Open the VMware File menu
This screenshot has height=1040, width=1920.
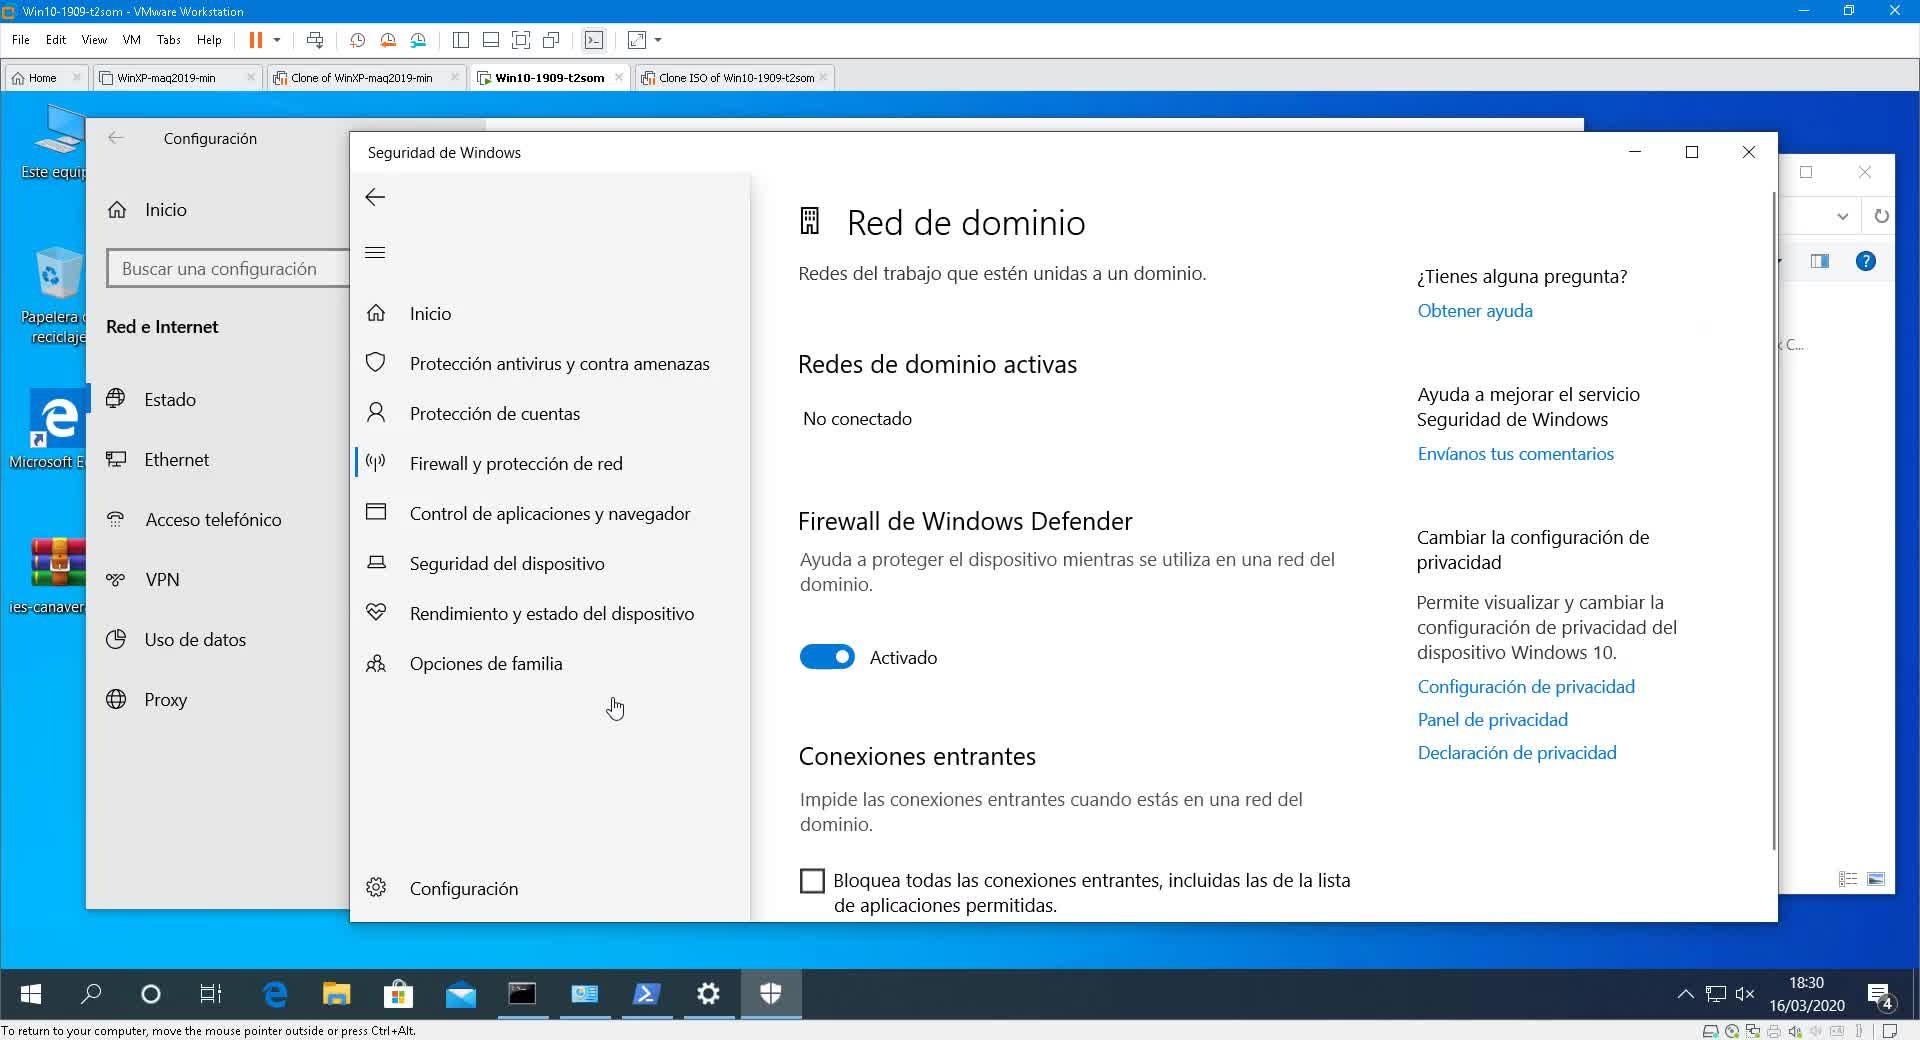click(x=20, y=40)
